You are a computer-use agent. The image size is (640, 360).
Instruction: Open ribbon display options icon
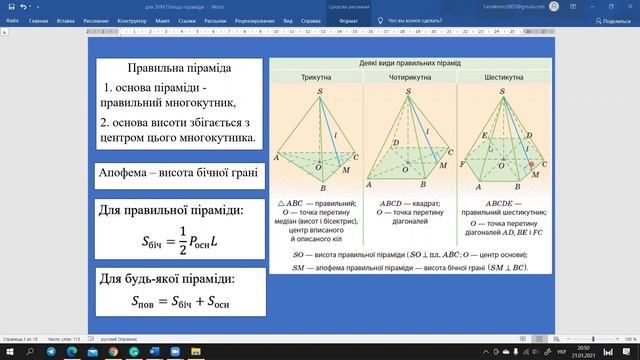coord(573,7)
